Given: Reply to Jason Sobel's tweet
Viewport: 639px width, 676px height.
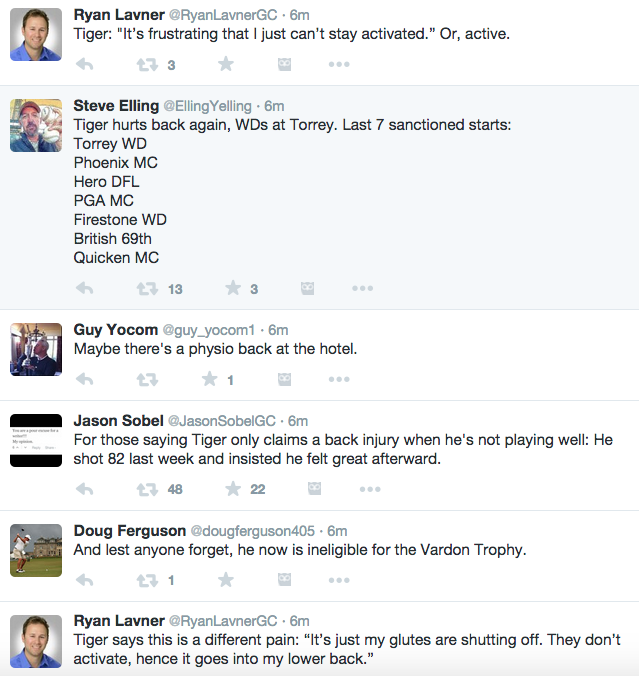Looking at the screenshot, I should pyautogui.click(x=85, y=489).
